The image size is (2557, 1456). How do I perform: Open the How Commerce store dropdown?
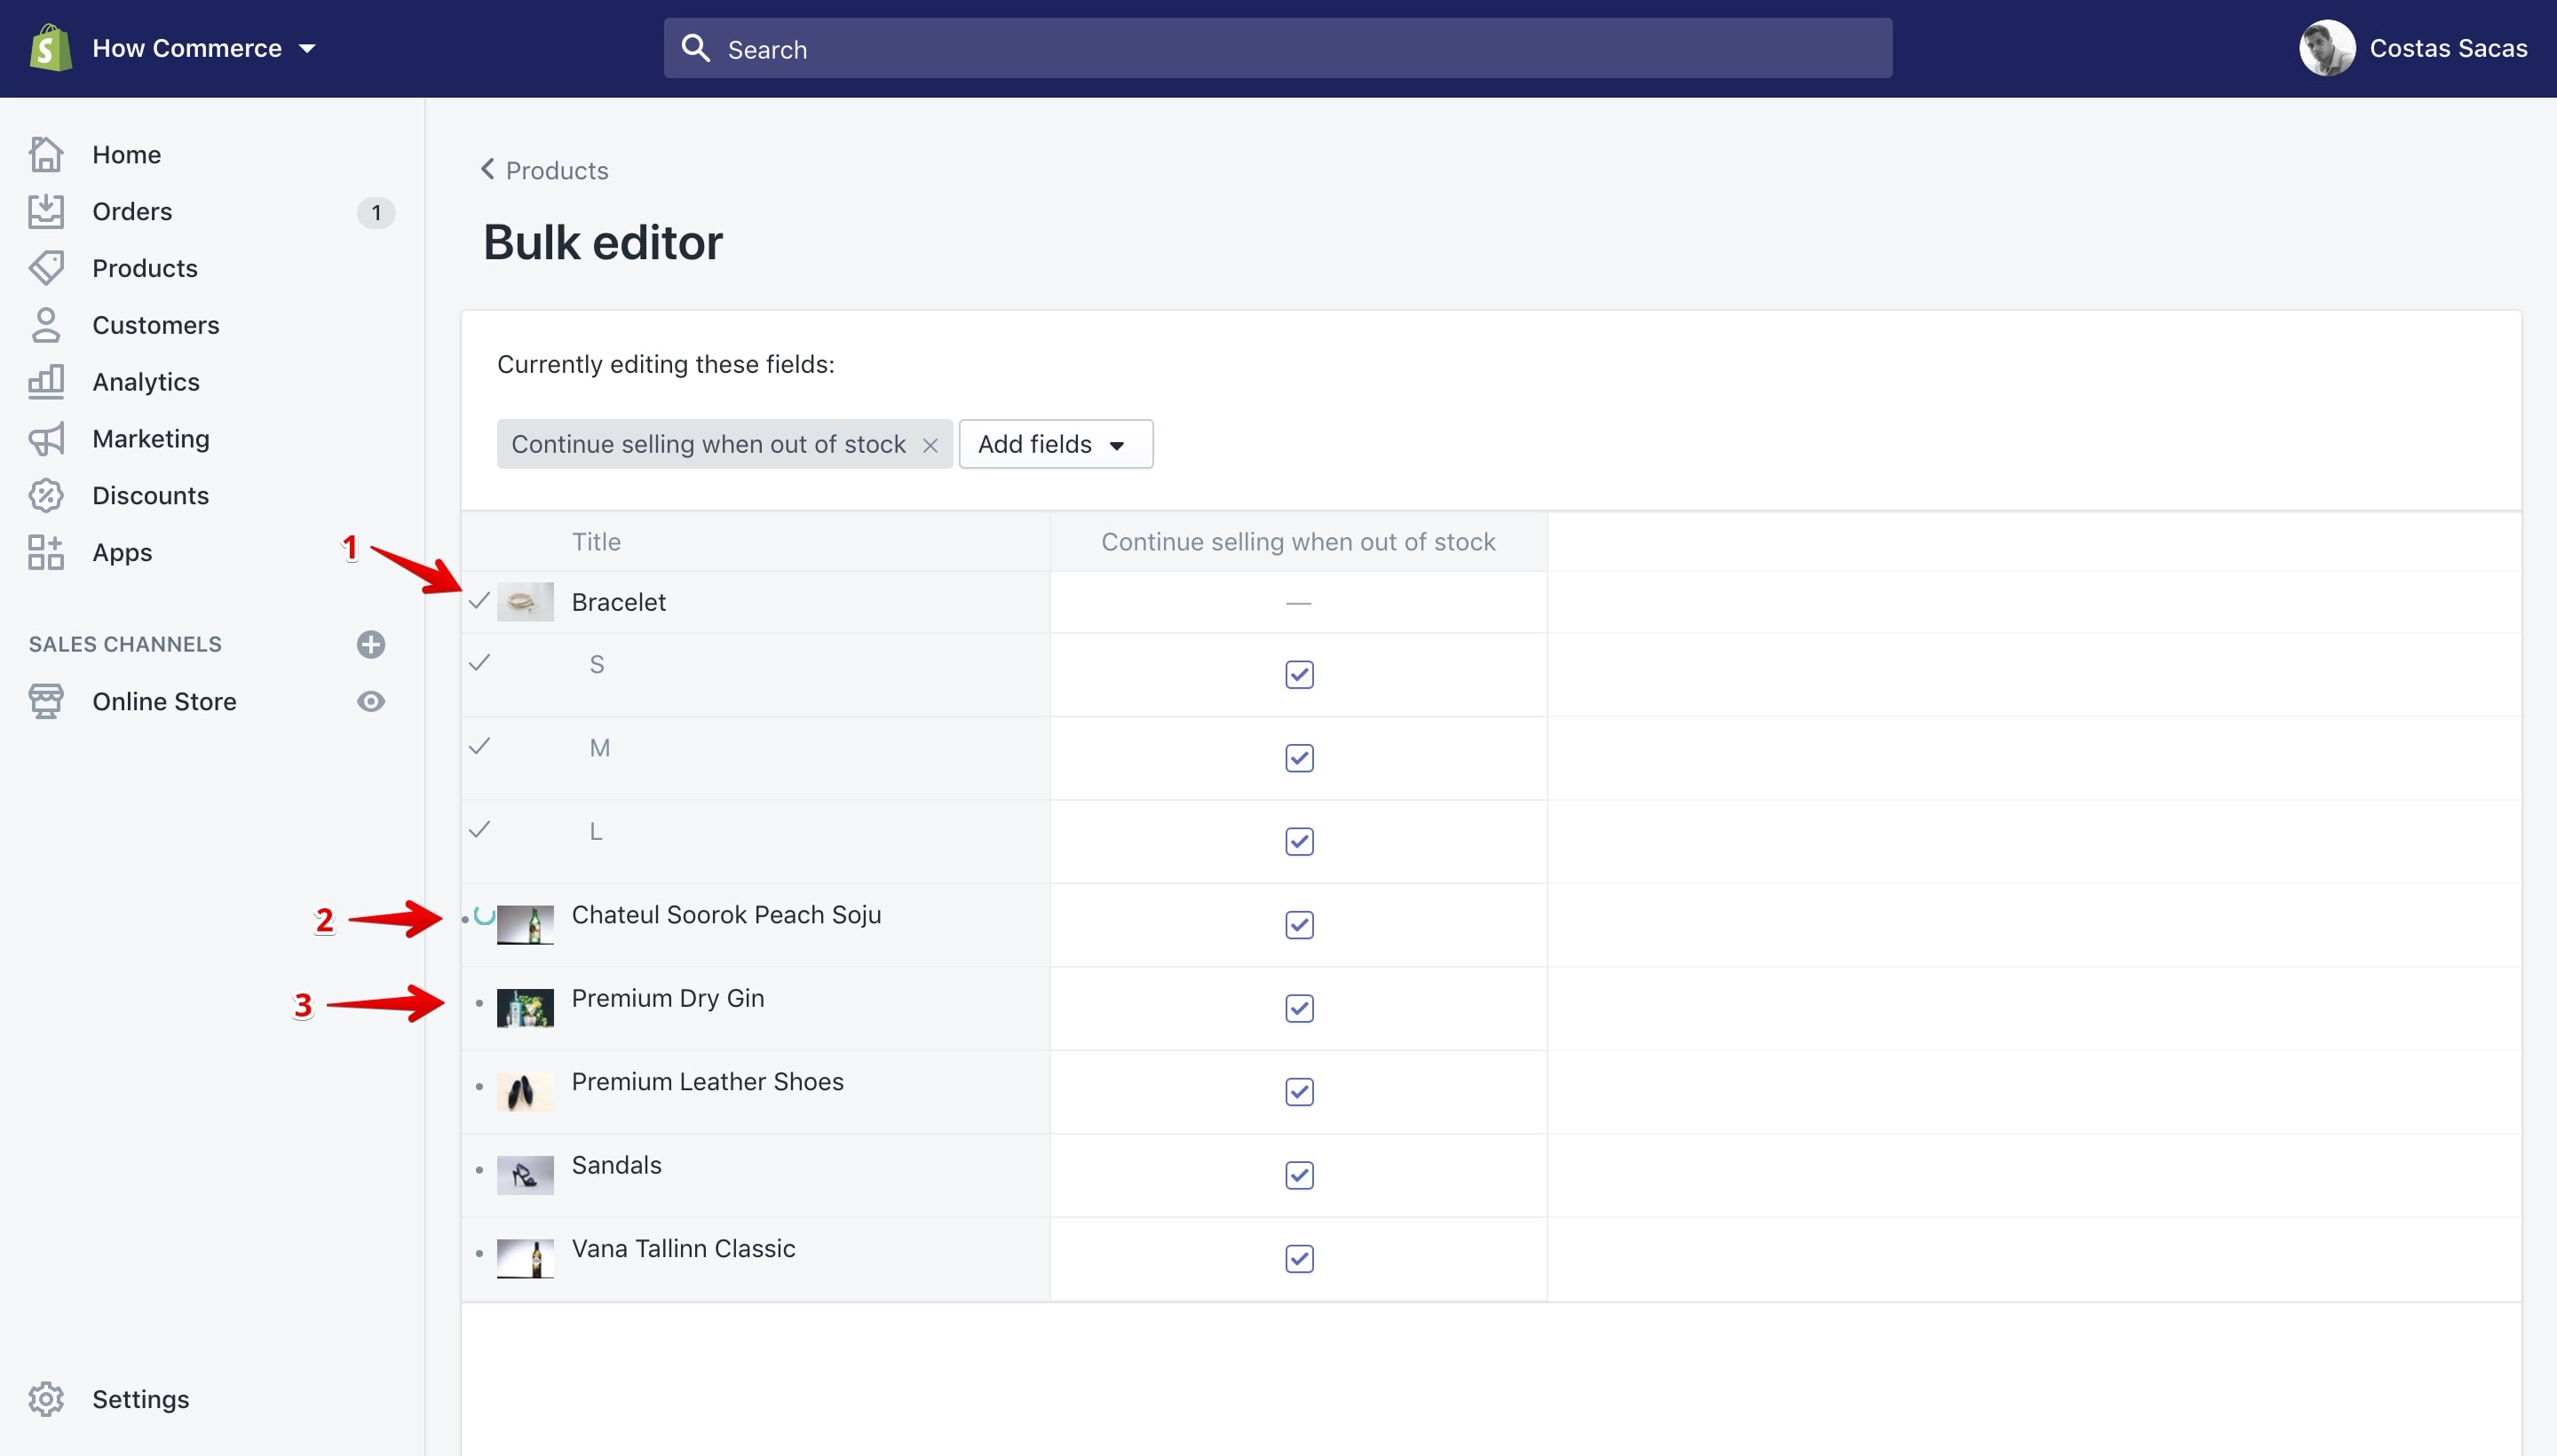coord(204,48)
